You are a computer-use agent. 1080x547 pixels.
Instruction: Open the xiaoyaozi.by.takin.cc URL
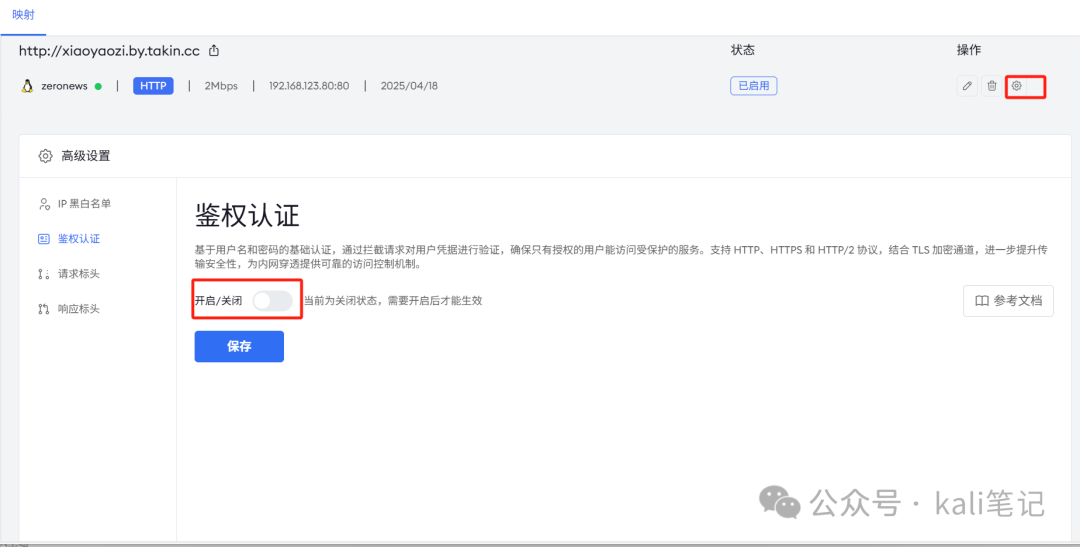[x=110, y=51]
